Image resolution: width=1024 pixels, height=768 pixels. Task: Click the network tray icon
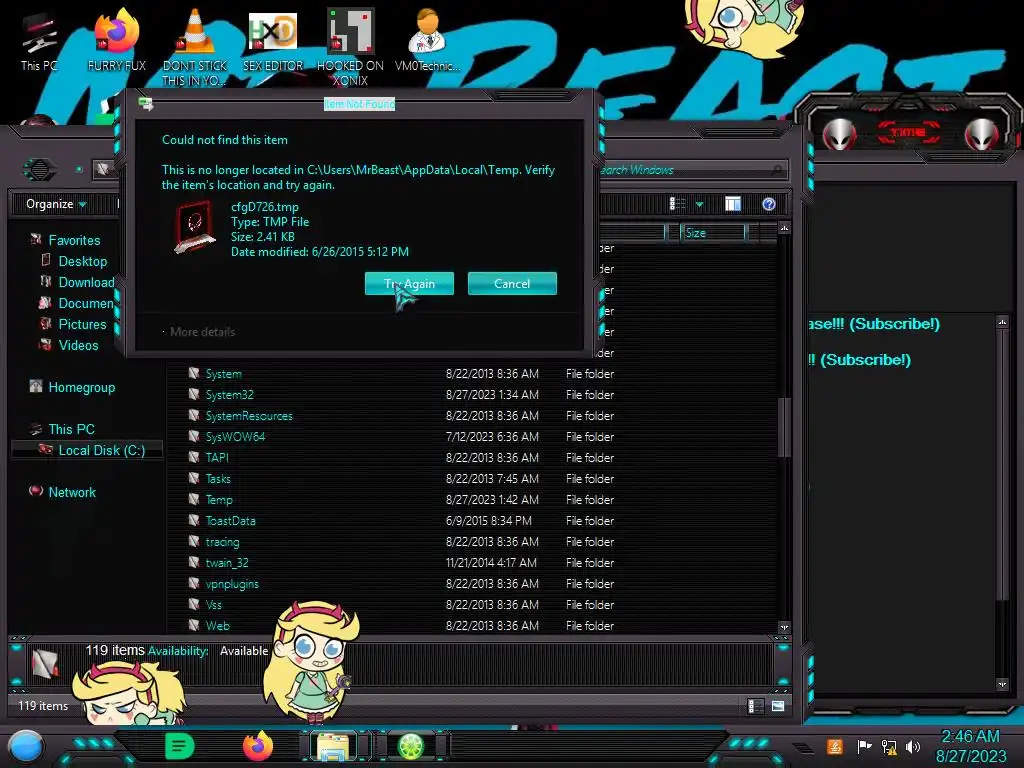point(889,746)
